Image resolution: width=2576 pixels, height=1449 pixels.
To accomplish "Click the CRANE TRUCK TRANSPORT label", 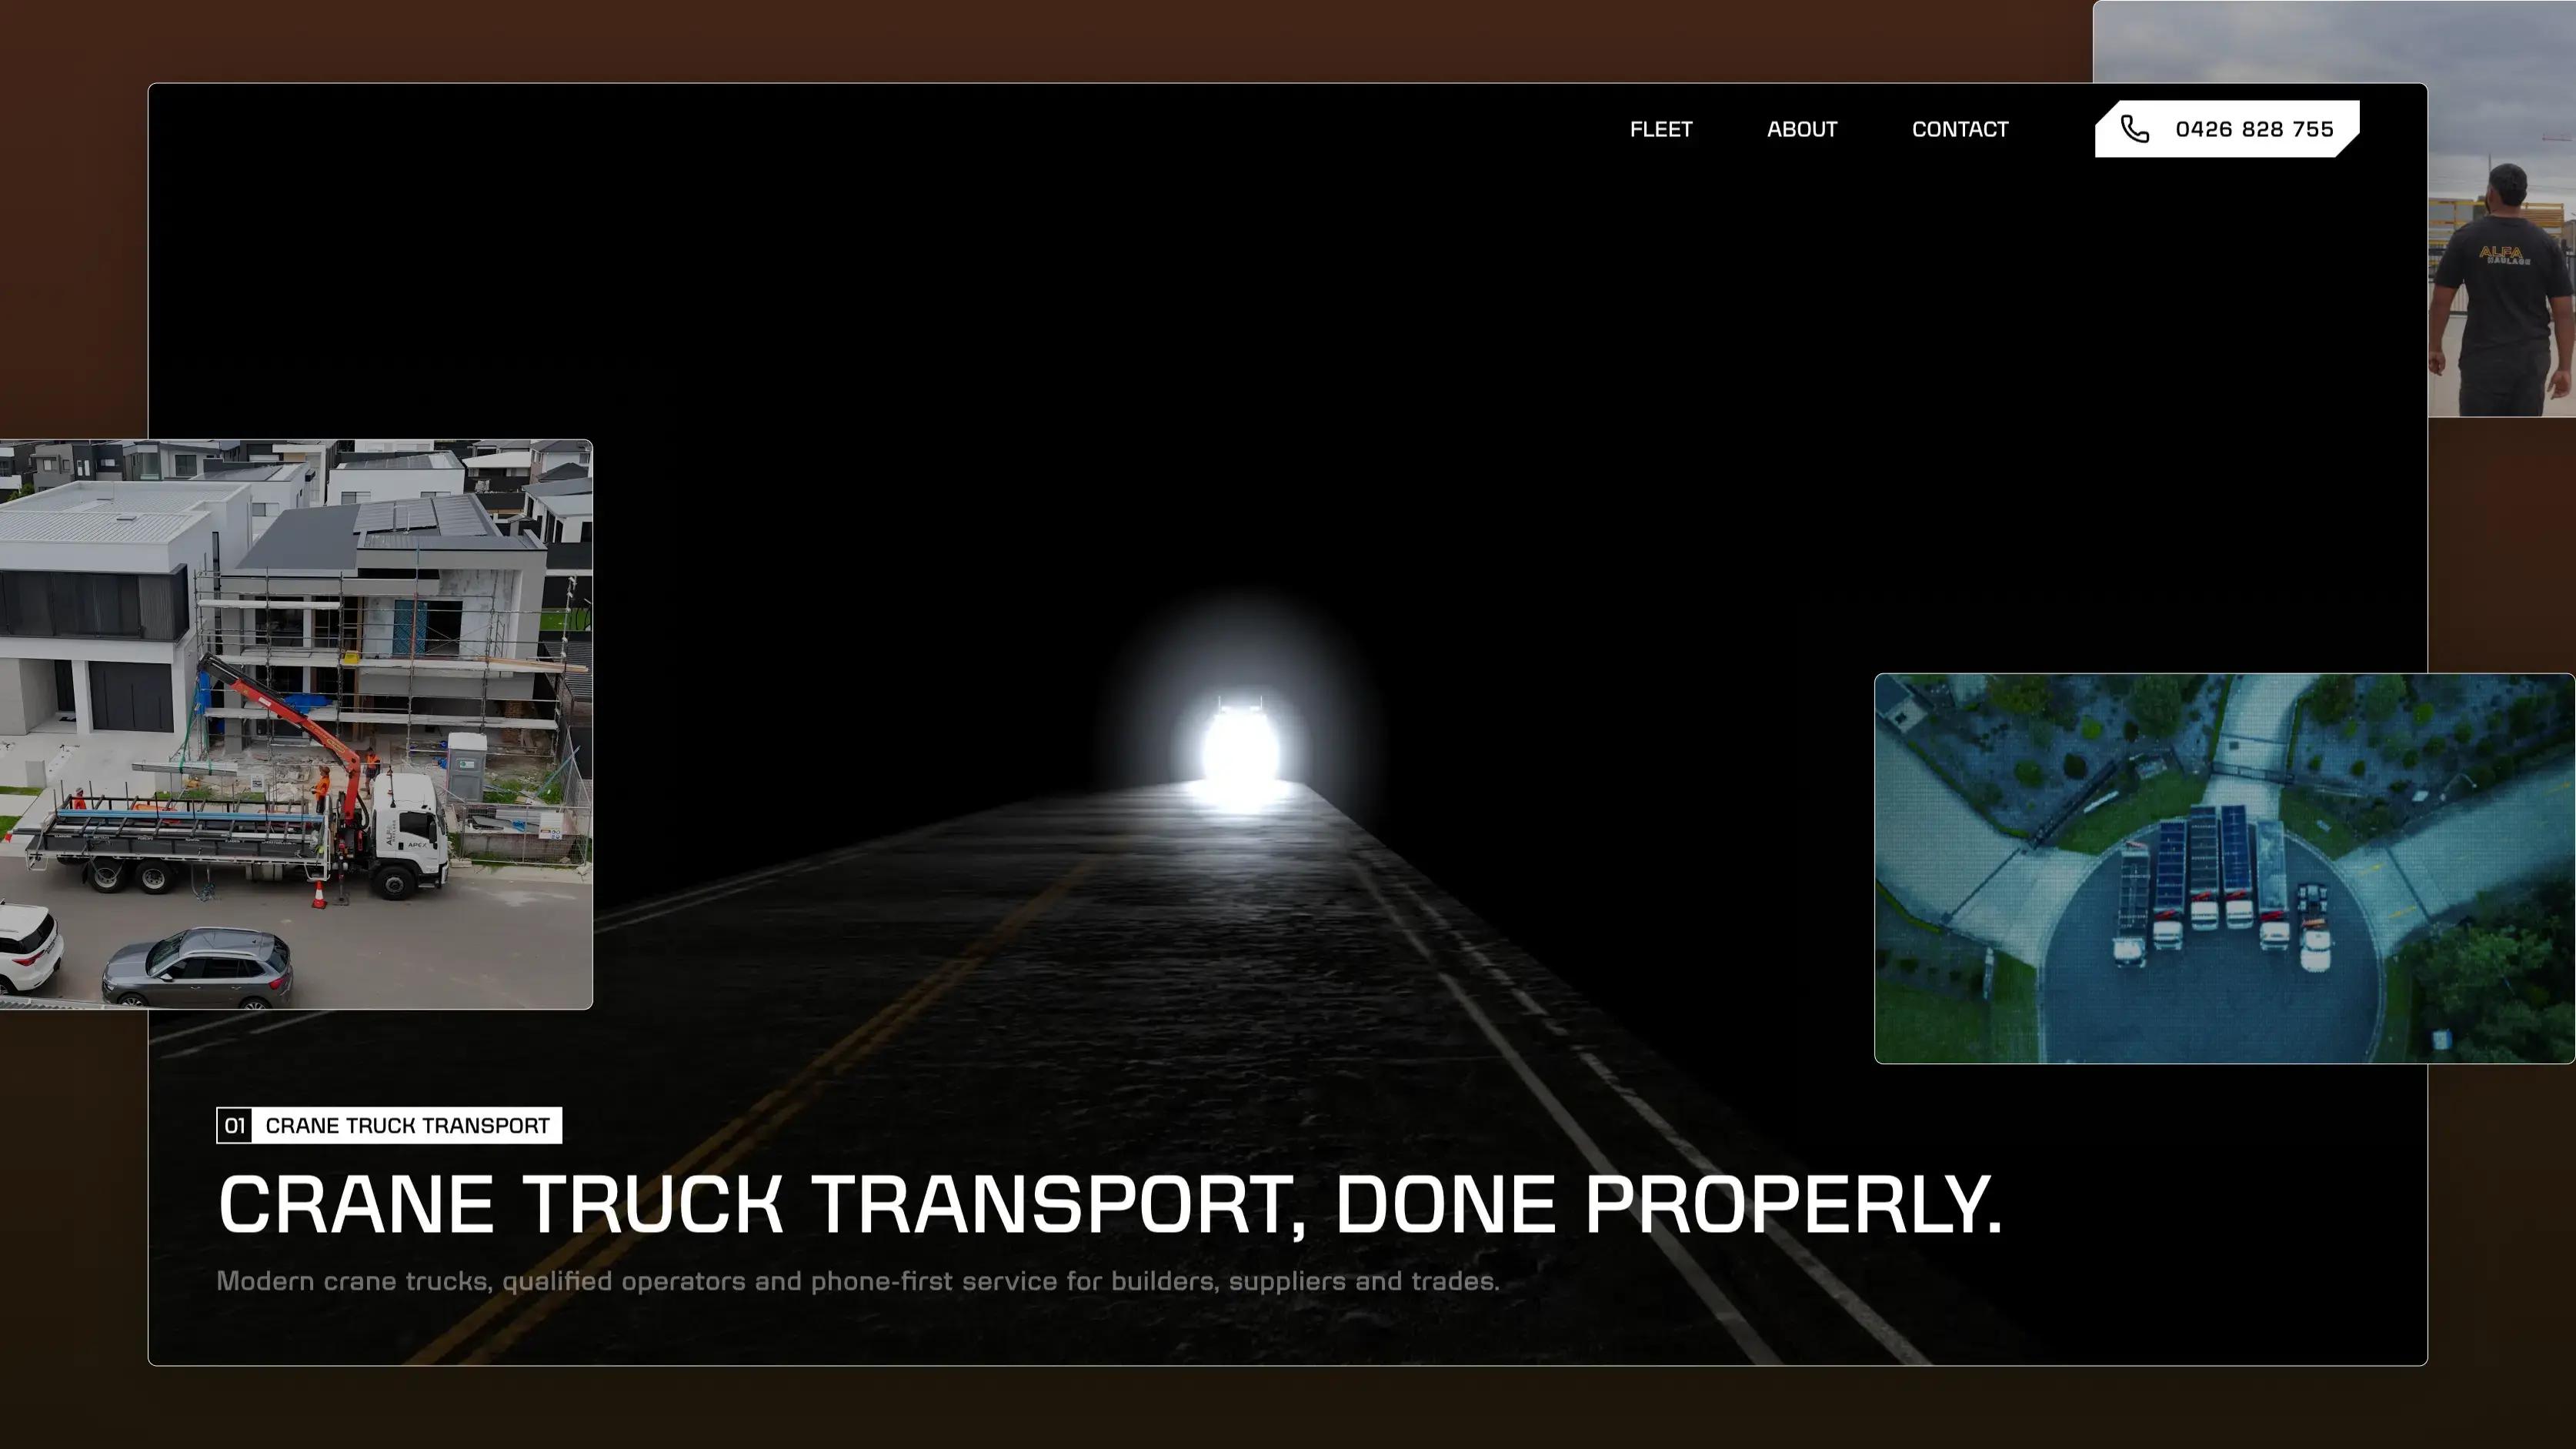I will 407,1126.
